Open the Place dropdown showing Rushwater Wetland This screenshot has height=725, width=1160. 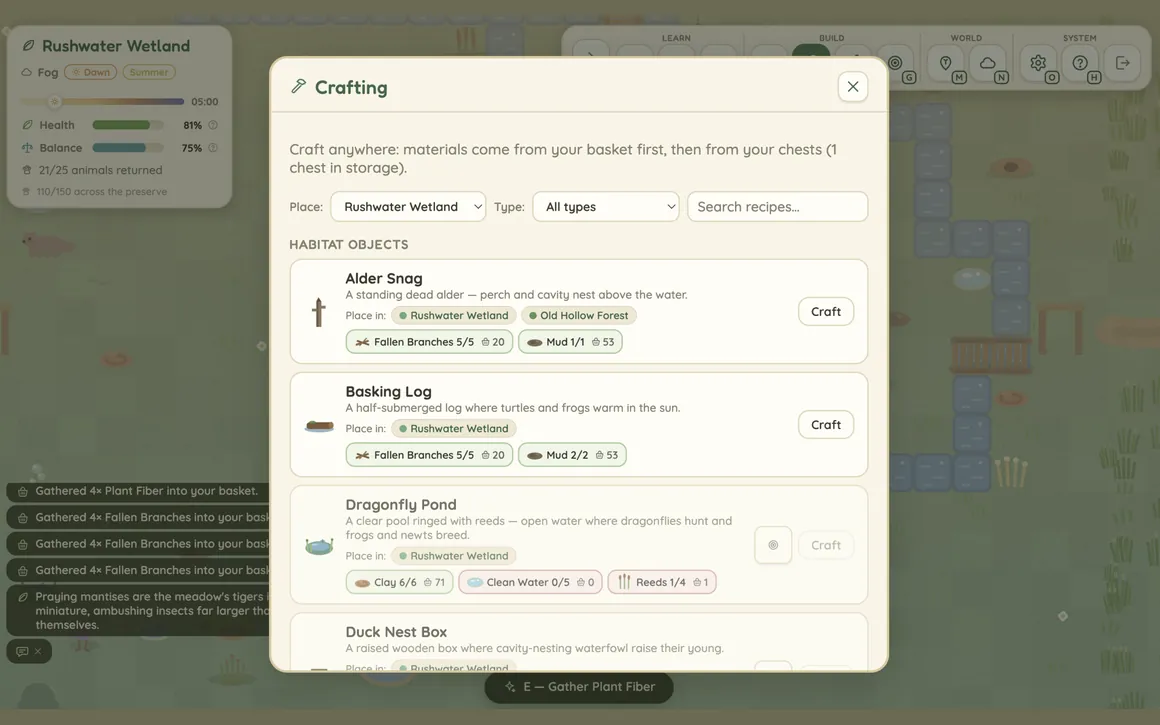(x=408, y=206)
